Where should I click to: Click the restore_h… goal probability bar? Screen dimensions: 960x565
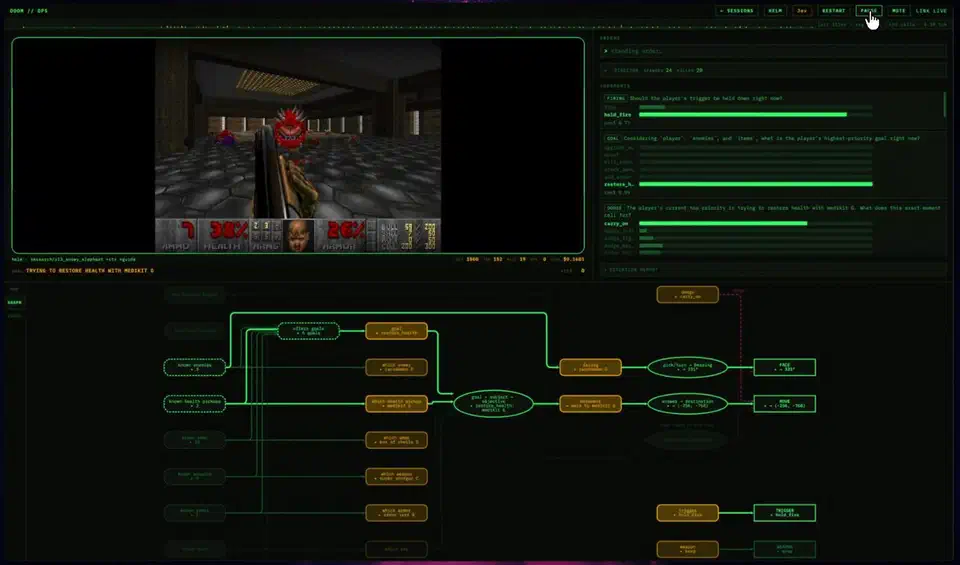click(x=756, y=184)
